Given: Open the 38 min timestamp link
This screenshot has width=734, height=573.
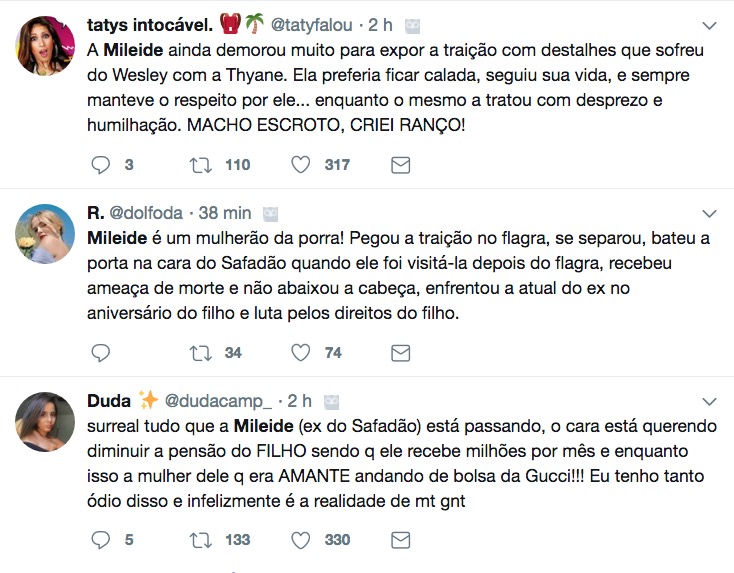Looking at the screenshot, I should [x=224, y=213].
